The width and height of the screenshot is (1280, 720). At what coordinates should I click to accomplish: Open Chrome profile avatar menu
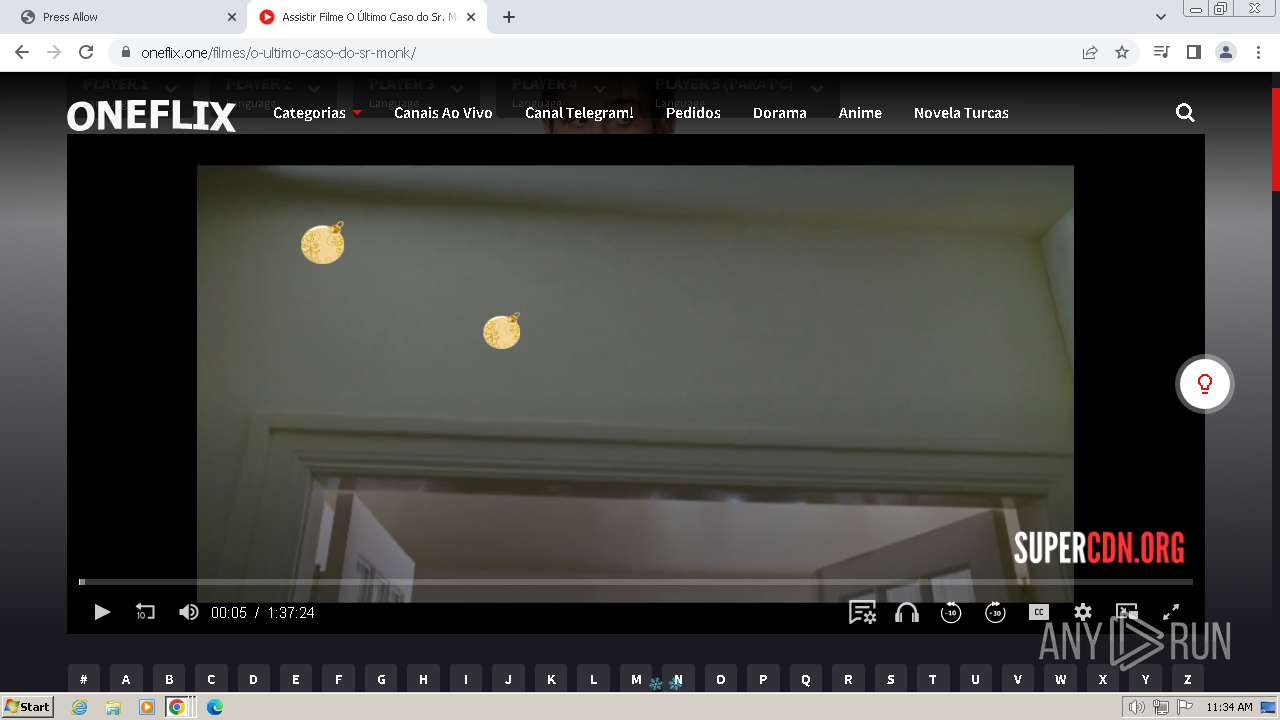coord(1226,52)
